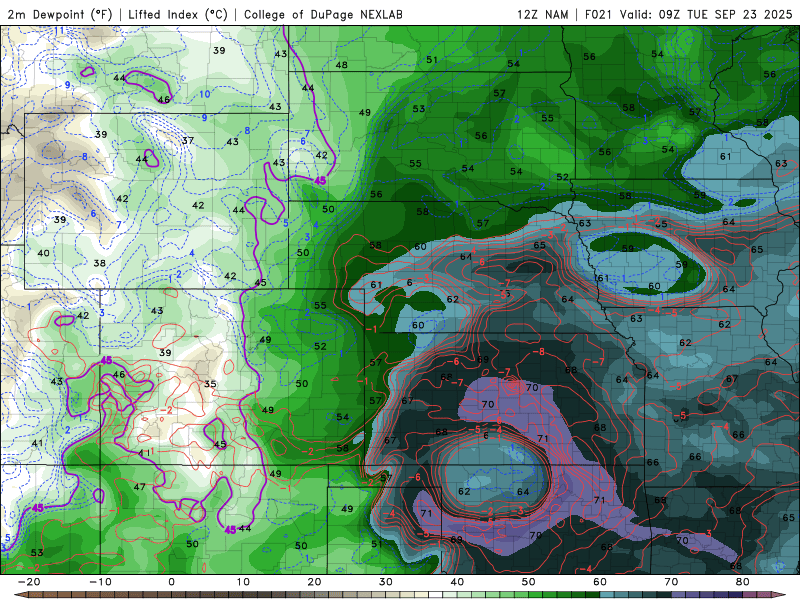Click the '47' dewpoint value on map
Image resolution: width=800 pixels, height=600 pixels.
point(139,487)
